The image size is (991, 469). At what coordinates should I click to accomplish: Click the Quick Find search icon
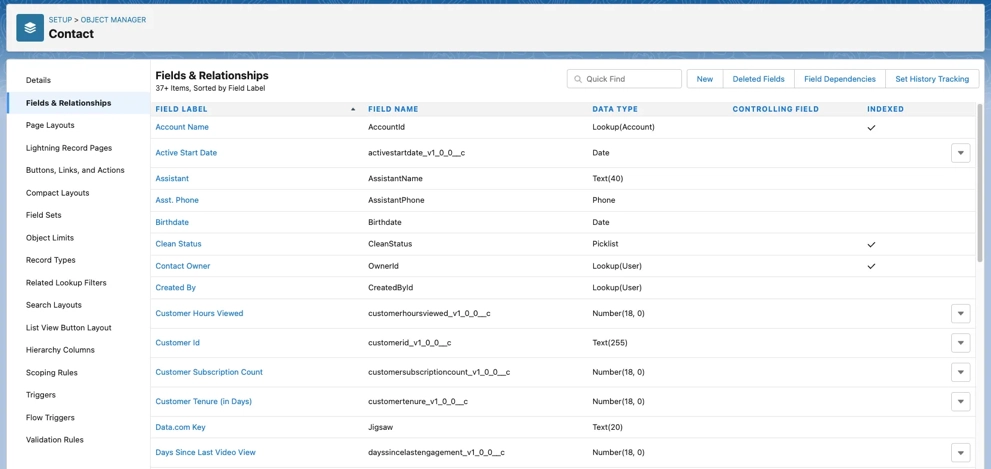click(x=578, y=79)
